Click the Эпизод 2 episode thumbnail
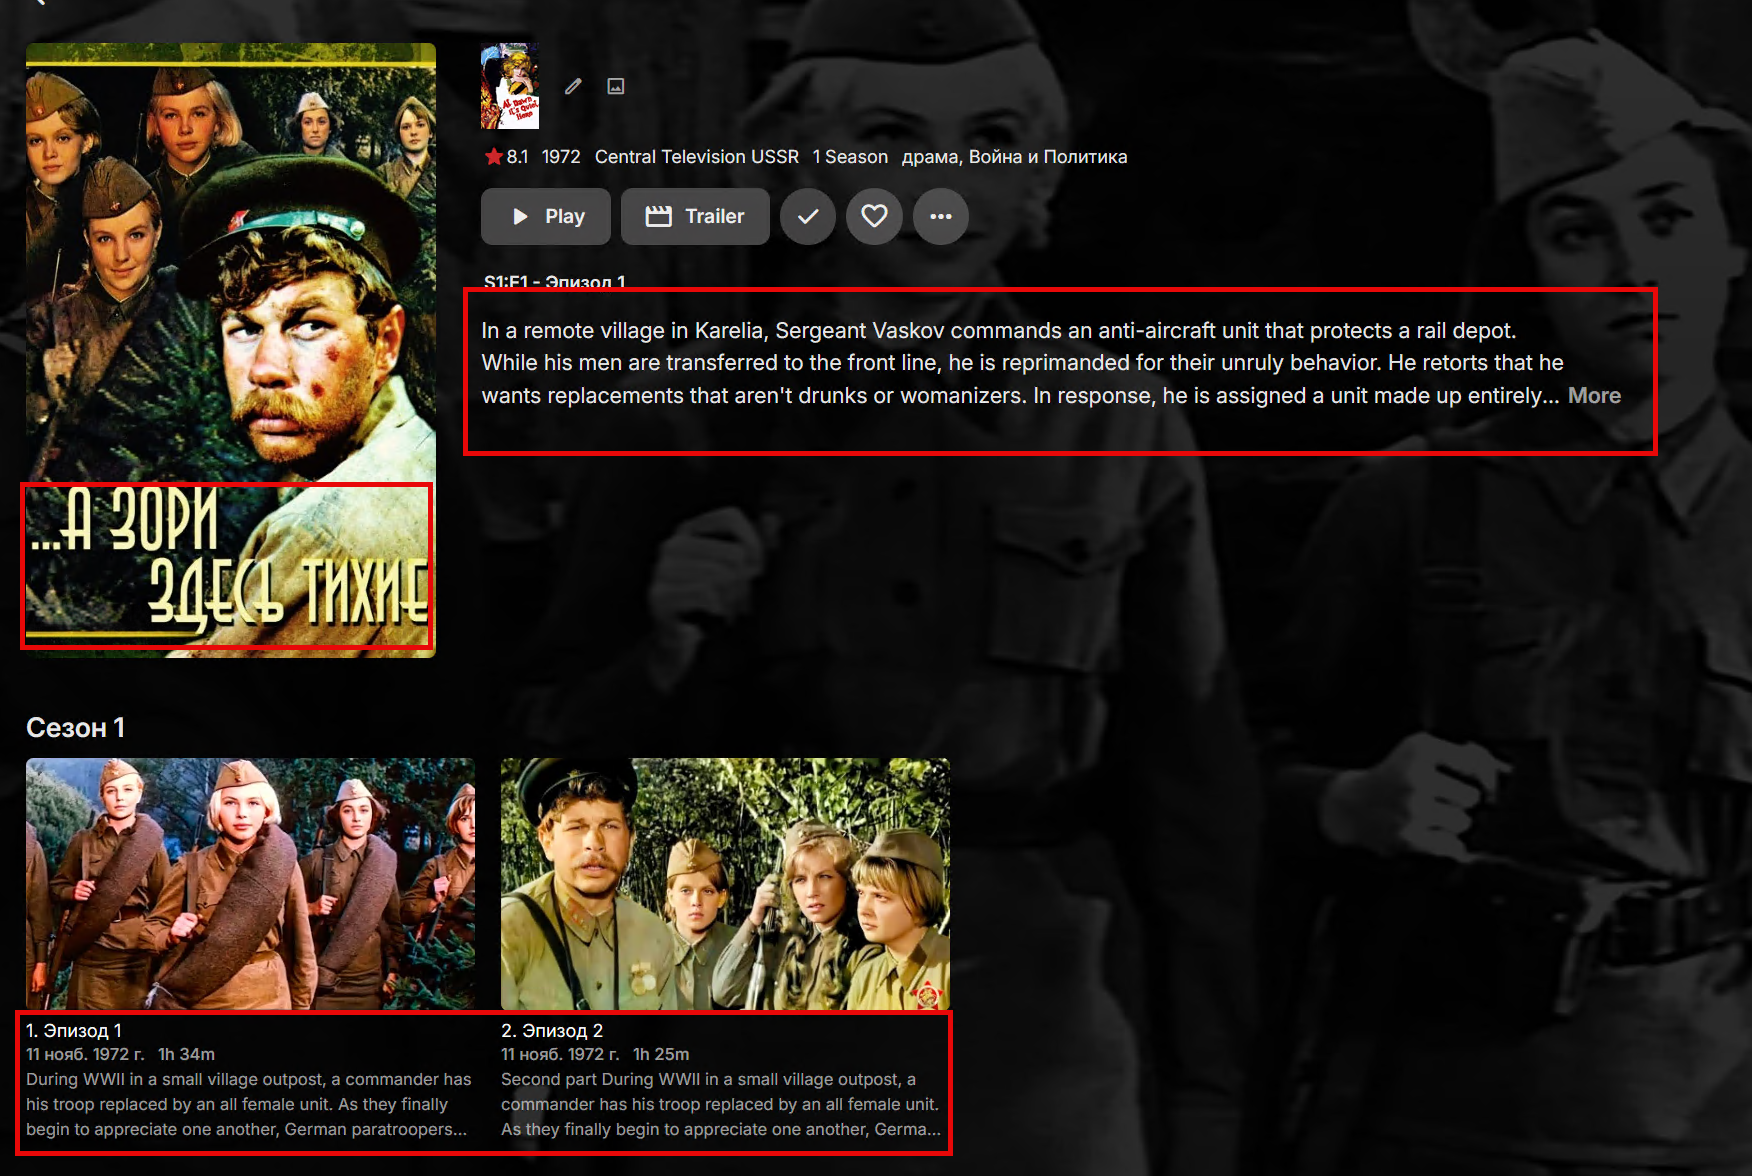 click(725, 884)
